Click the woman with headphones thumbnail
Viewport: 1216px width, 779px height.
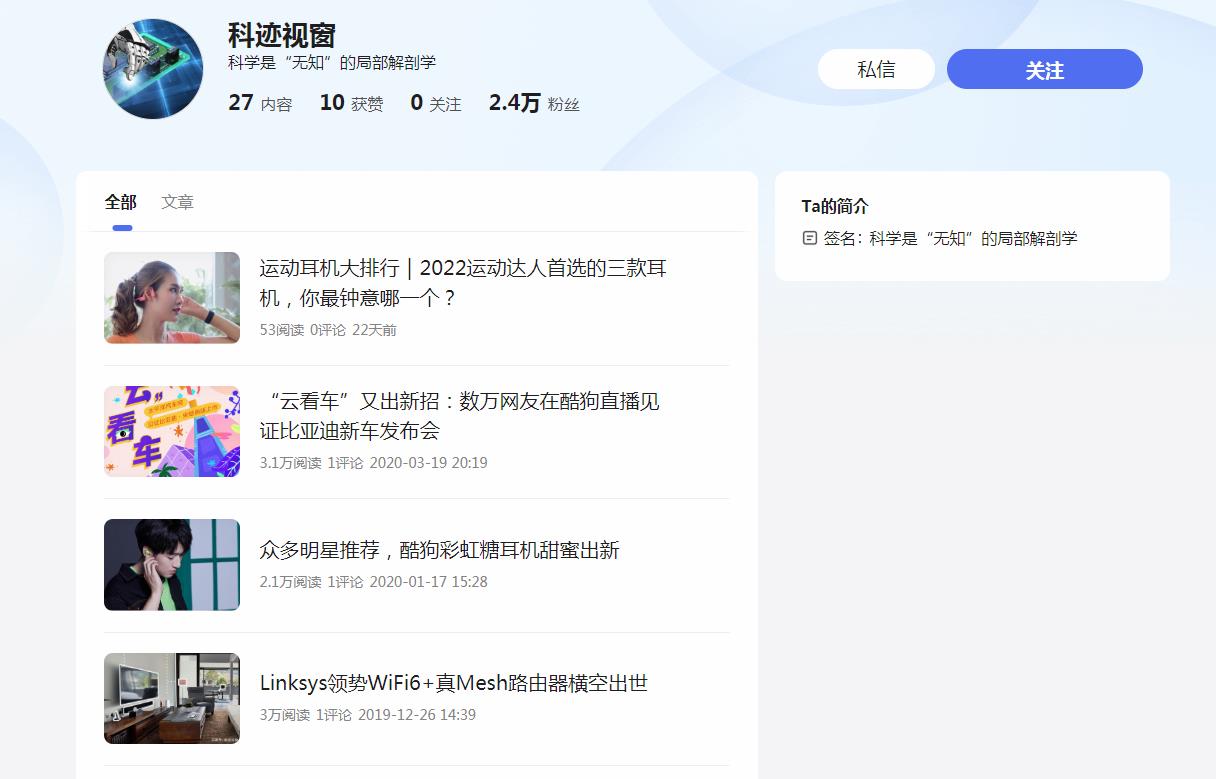[172, 298]
